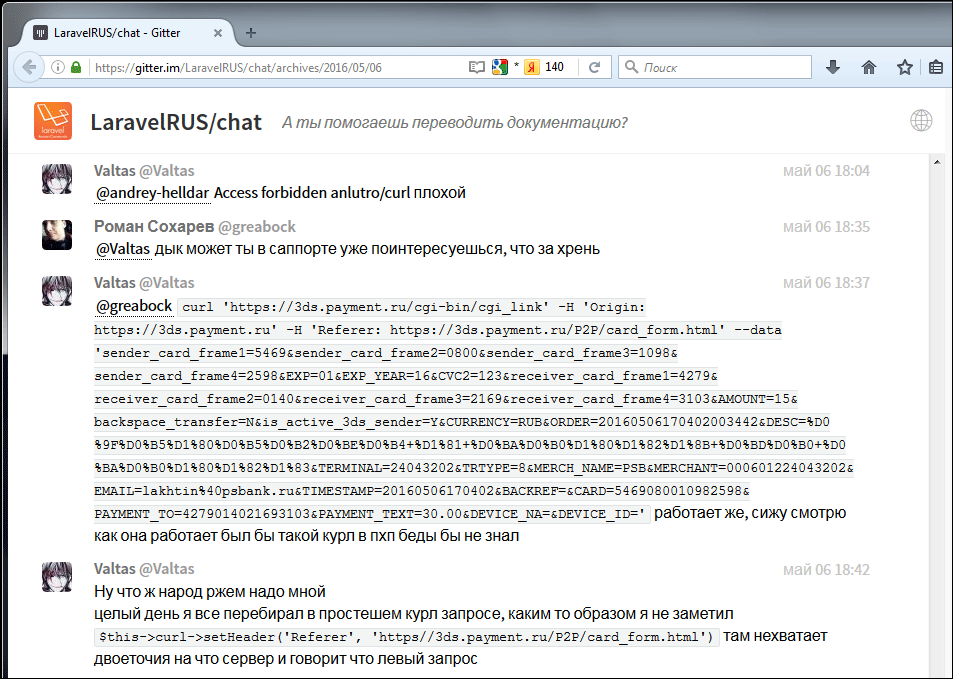Click the browser Back arrow button
The image size is (953, 679).
[x=27, y=67]
